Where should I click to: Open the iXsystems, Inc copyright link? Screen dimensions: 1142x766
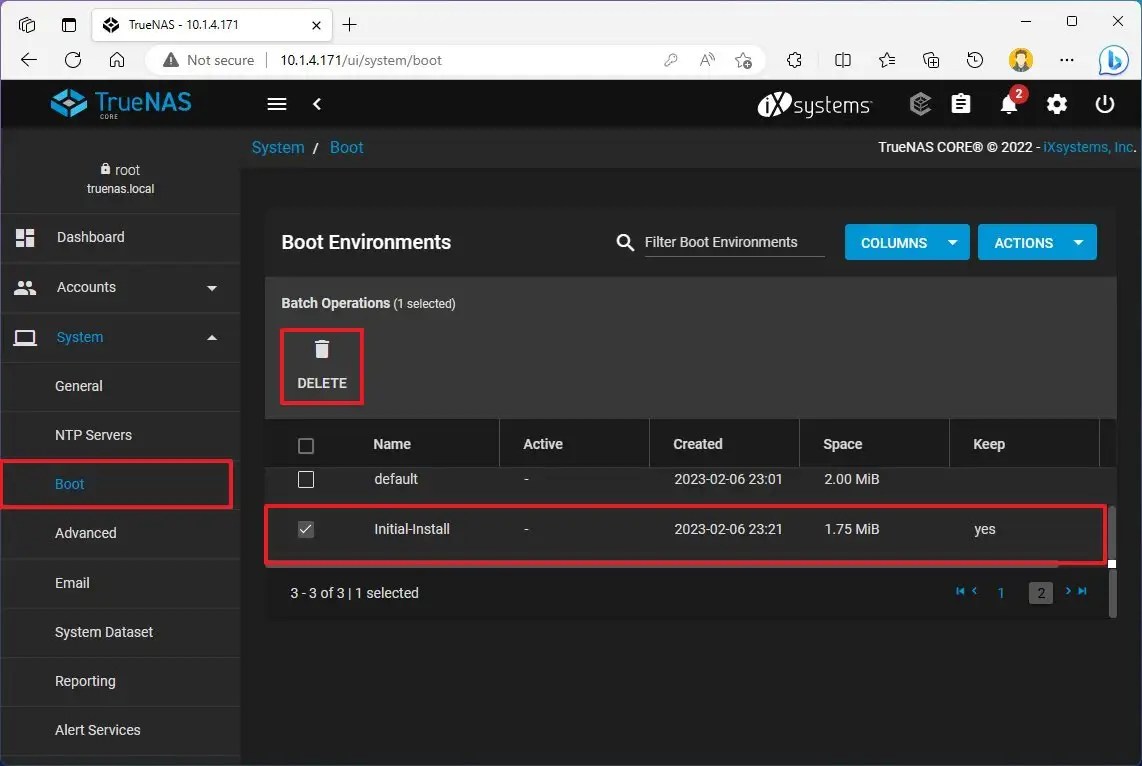(1086, 146)
